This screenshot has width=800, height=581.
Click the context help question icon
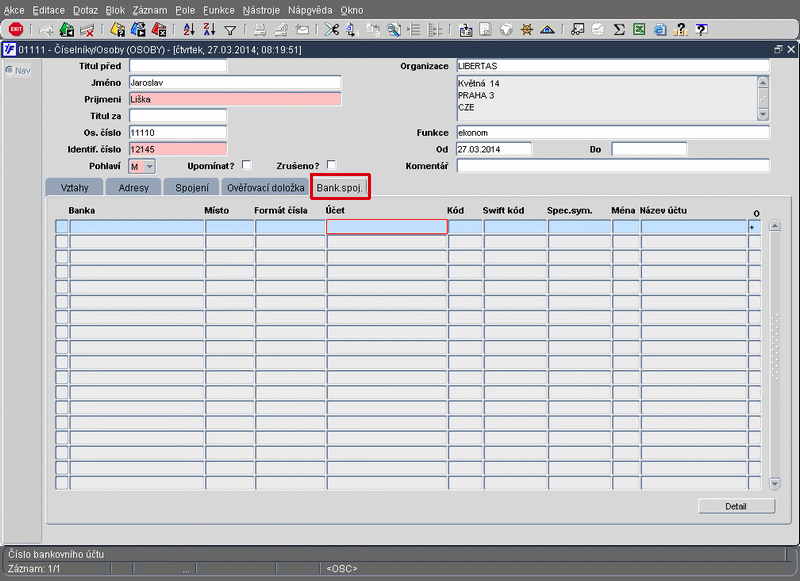(702, 30)
